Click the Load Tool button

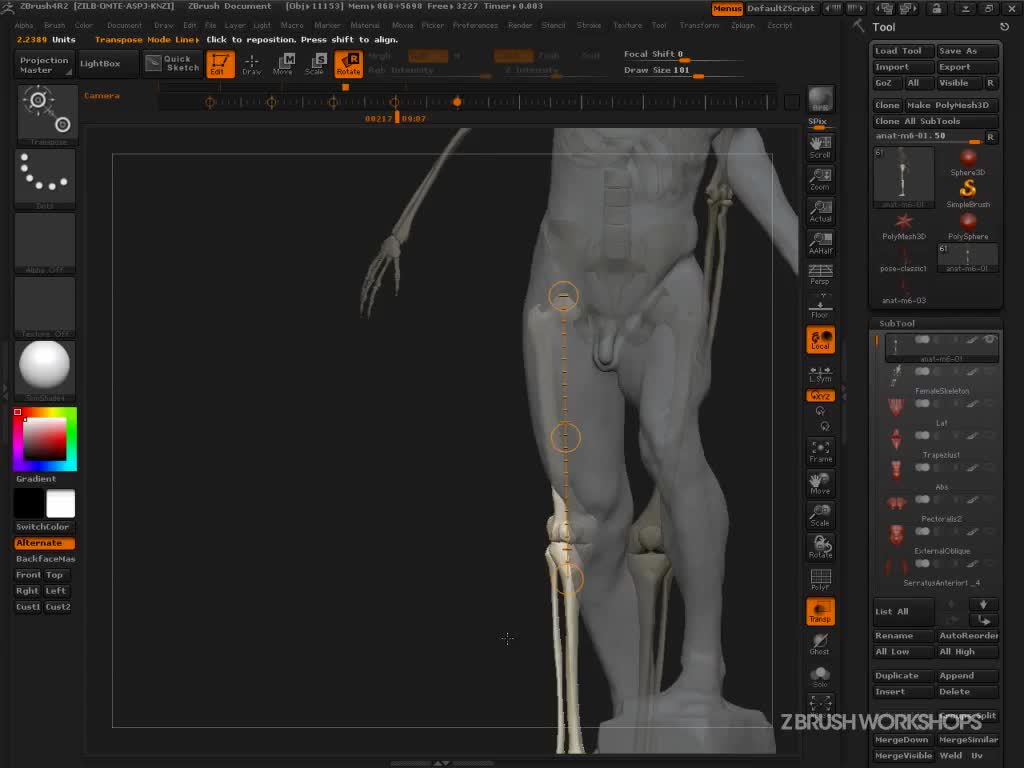coord(904,51)
